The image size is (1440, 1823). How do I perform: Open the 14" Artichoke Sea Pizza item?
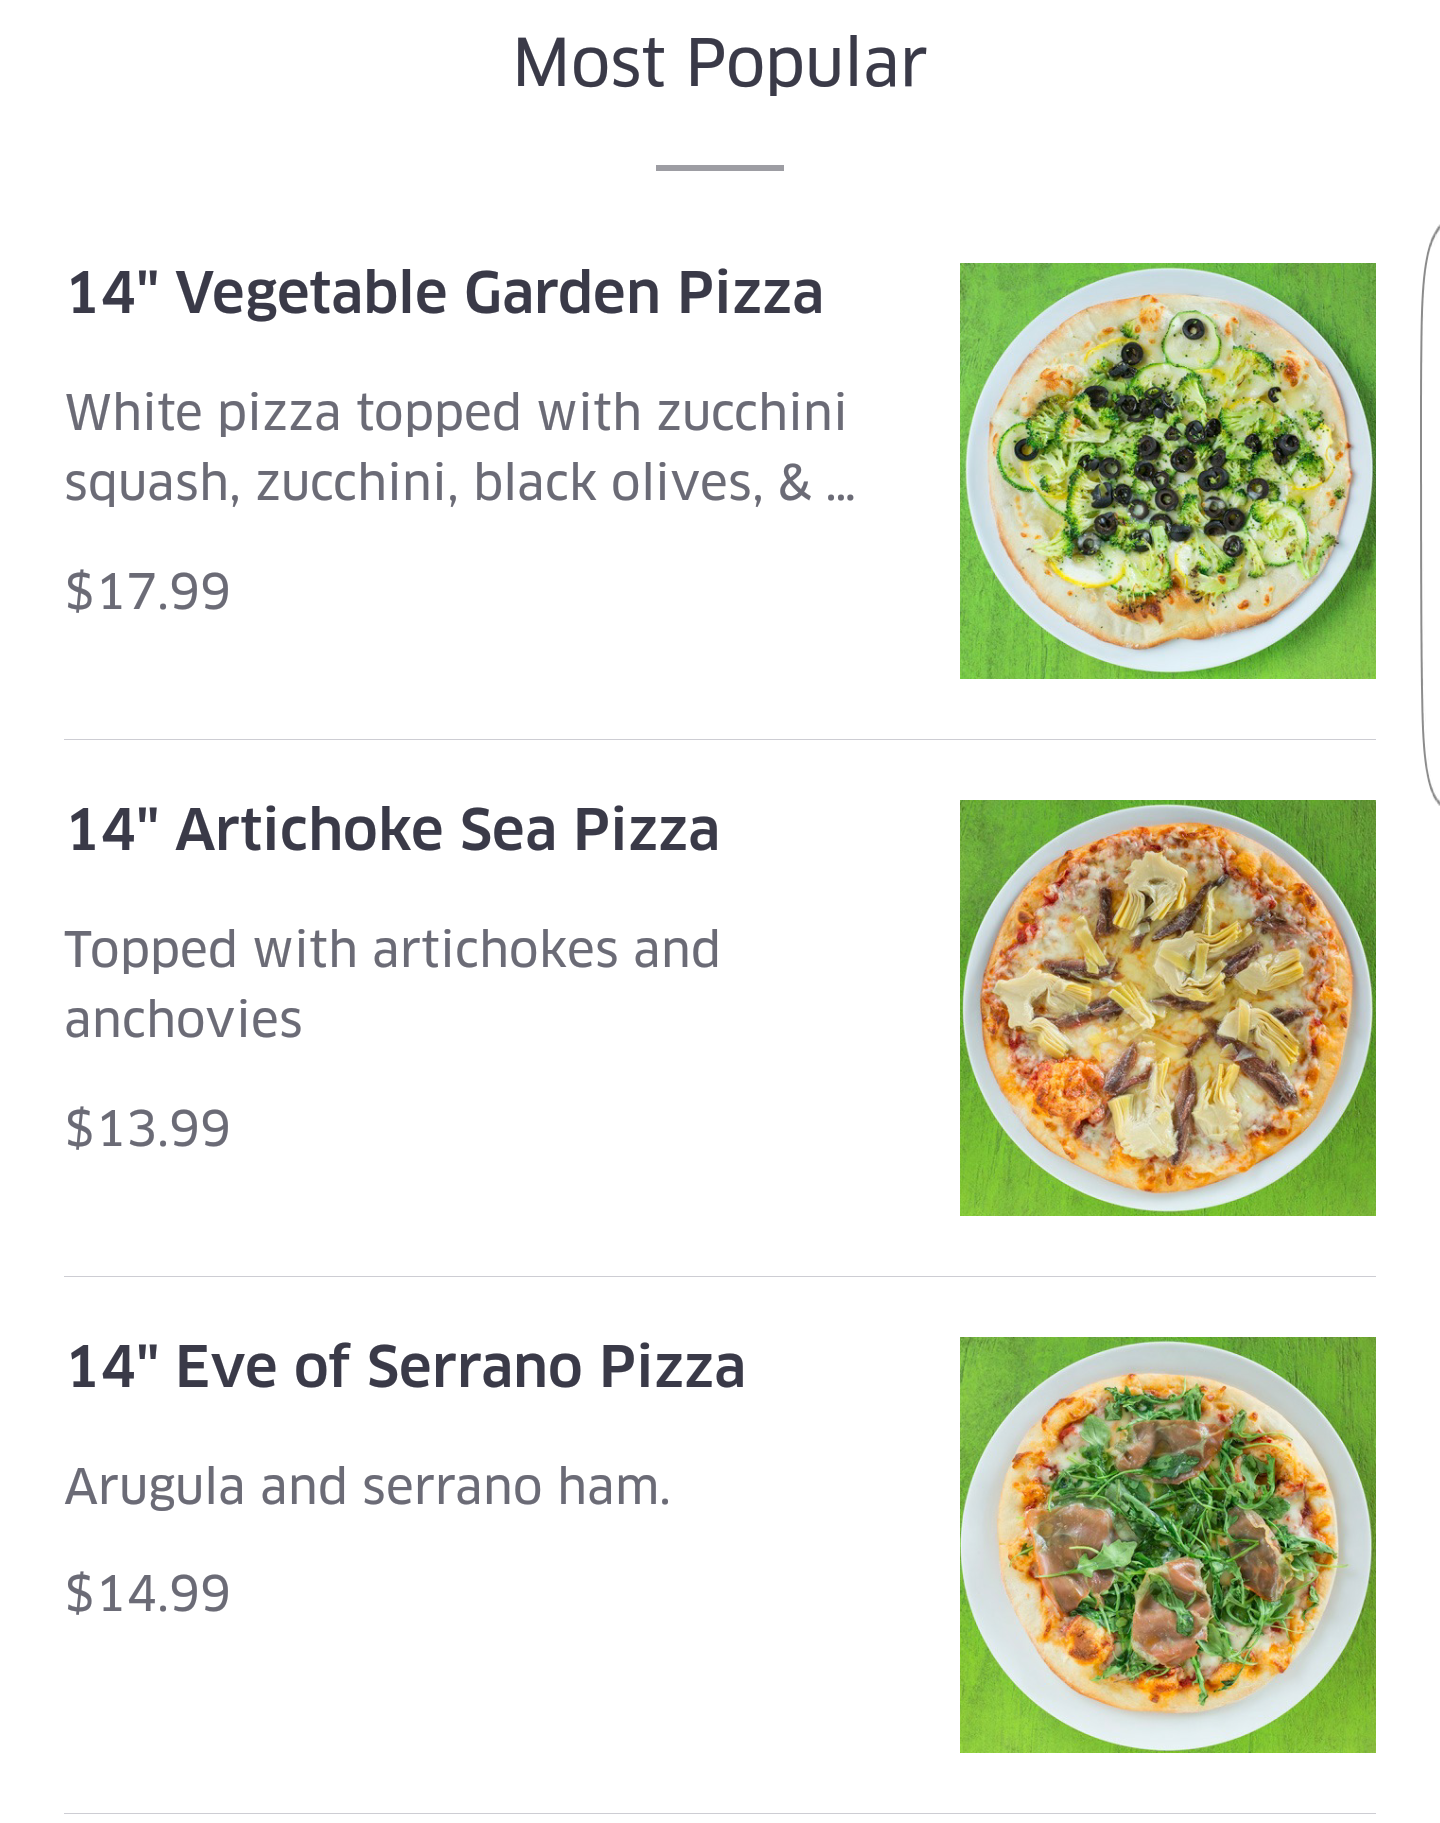(393, 830)
